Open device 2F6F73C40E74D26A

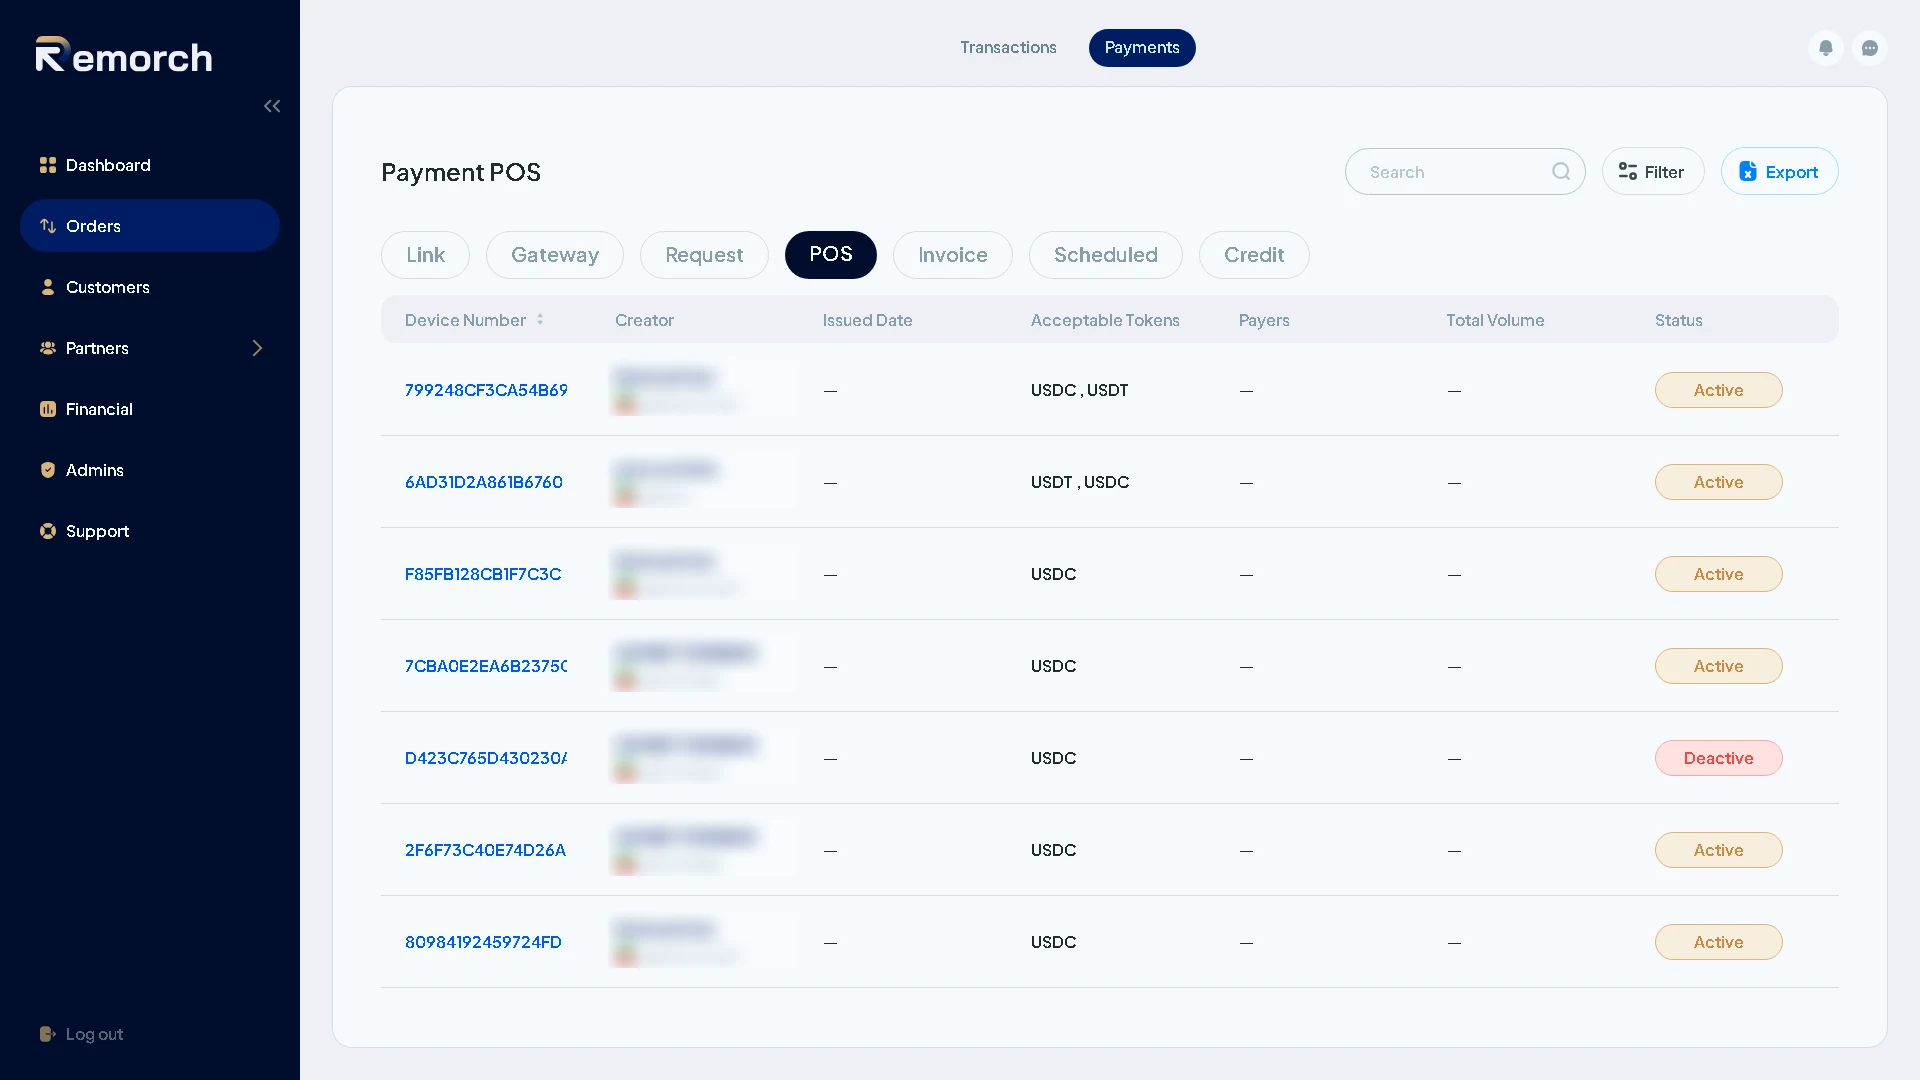coord(485,850)
